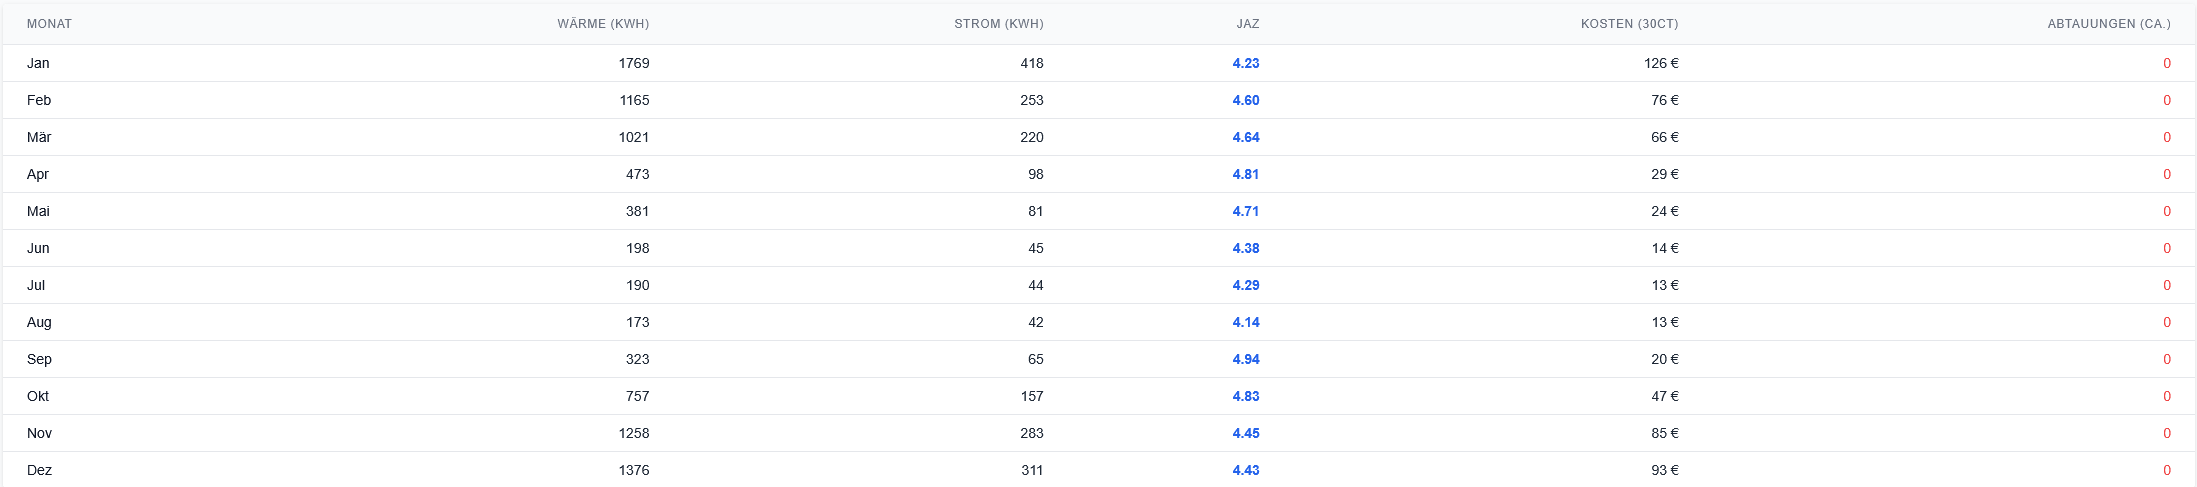Screen dimensions: 2197x487
Task: Select the electricity value 418
Action: click(1031, 63)
